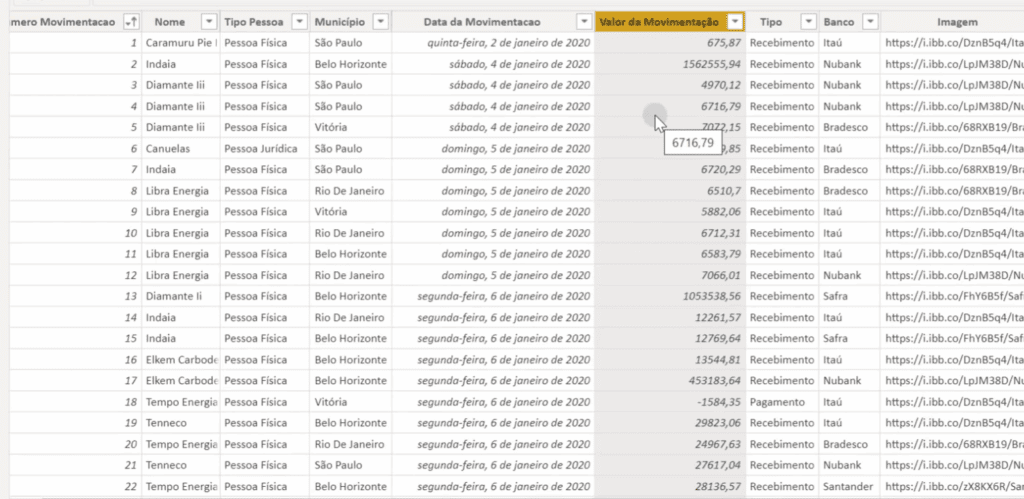This screenshot has width=1024, height=499.
Task: Click value cell 1562555,94
Action: [670, 64]
